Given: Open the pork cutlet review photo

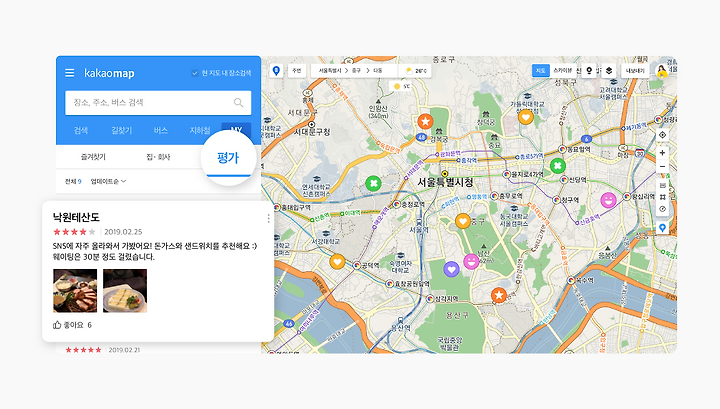Looking at the screenshot, I should (x=75, y=291).
